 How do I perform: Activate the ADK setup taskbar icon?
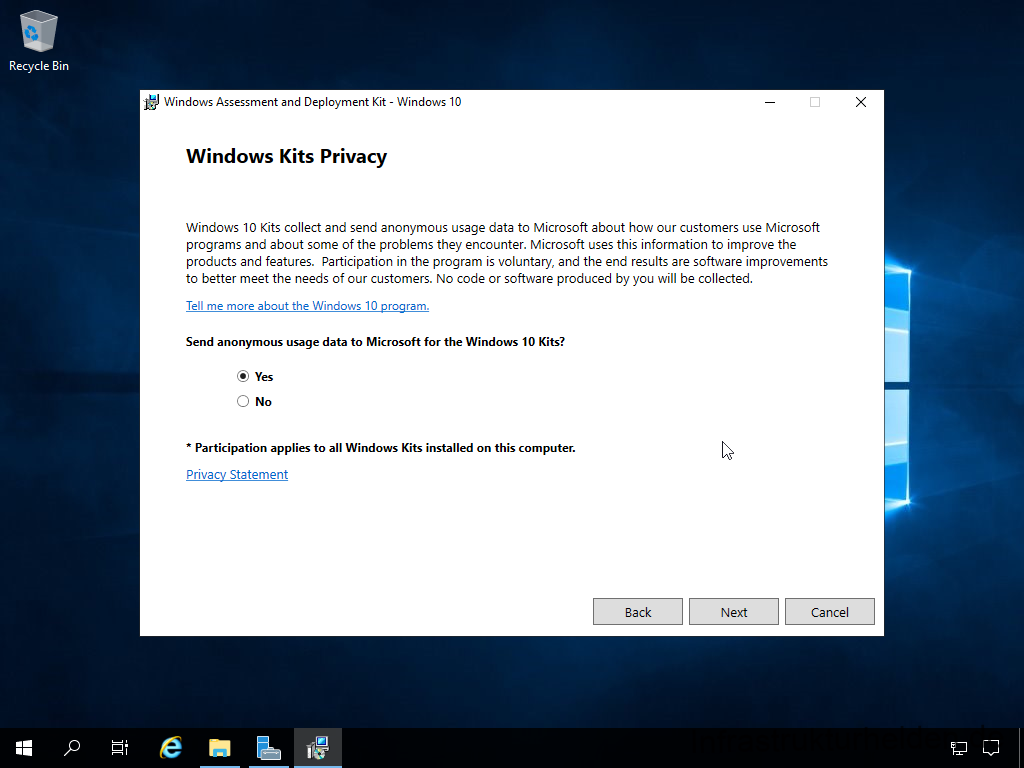point(317,748)
